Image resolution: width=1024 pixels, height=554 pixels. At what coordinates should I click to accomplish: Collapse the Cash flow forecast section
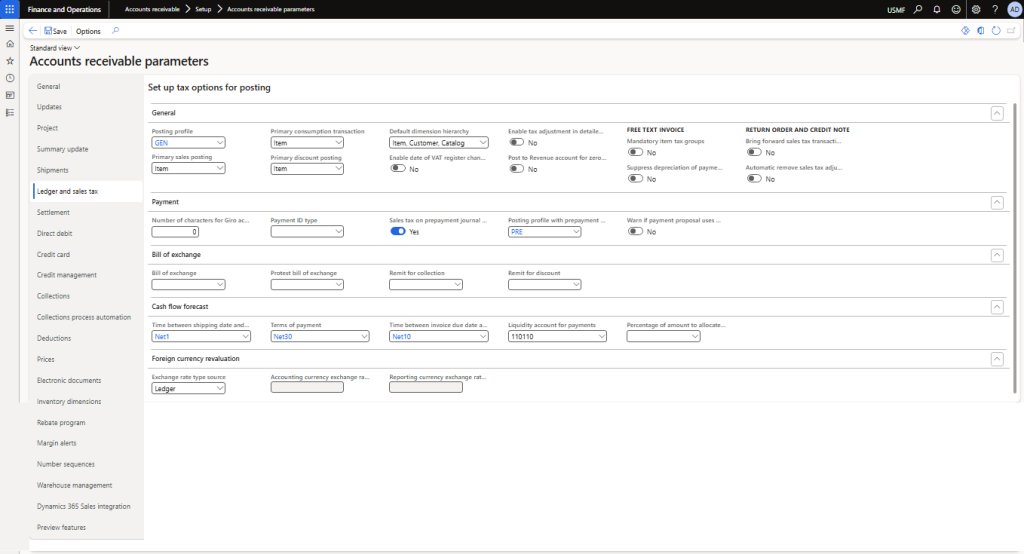tap(996, 306)
